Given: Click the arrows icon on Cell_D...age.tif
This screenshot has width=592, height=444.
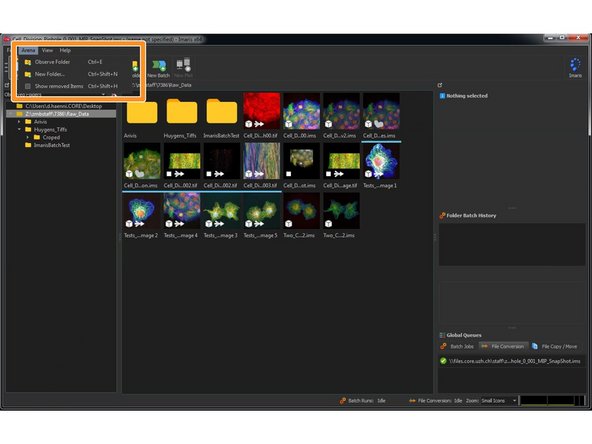Looking at the screenshot, I should point(339,174).
